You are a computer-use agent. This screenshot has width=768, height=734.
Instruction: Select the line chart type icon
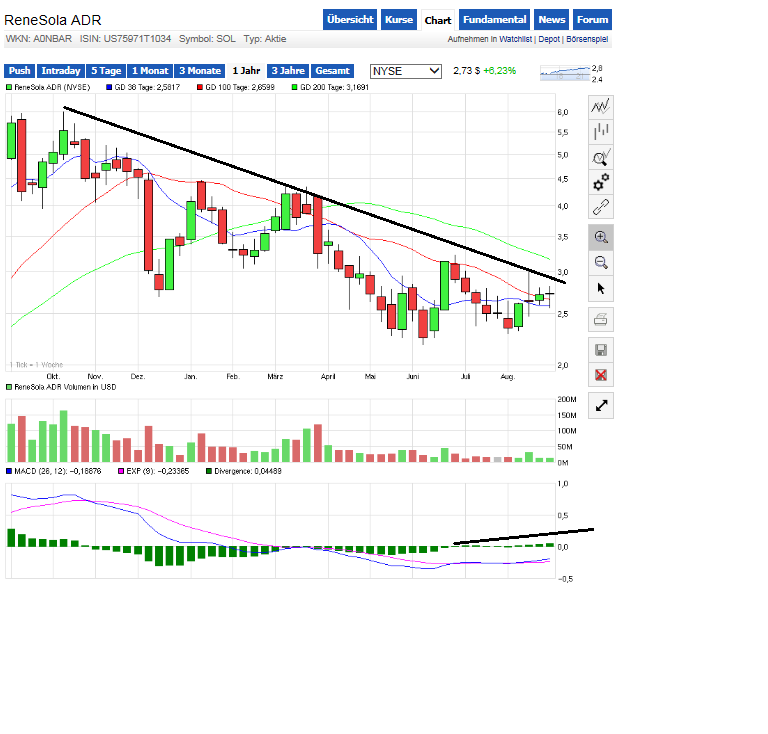point(601,106)
